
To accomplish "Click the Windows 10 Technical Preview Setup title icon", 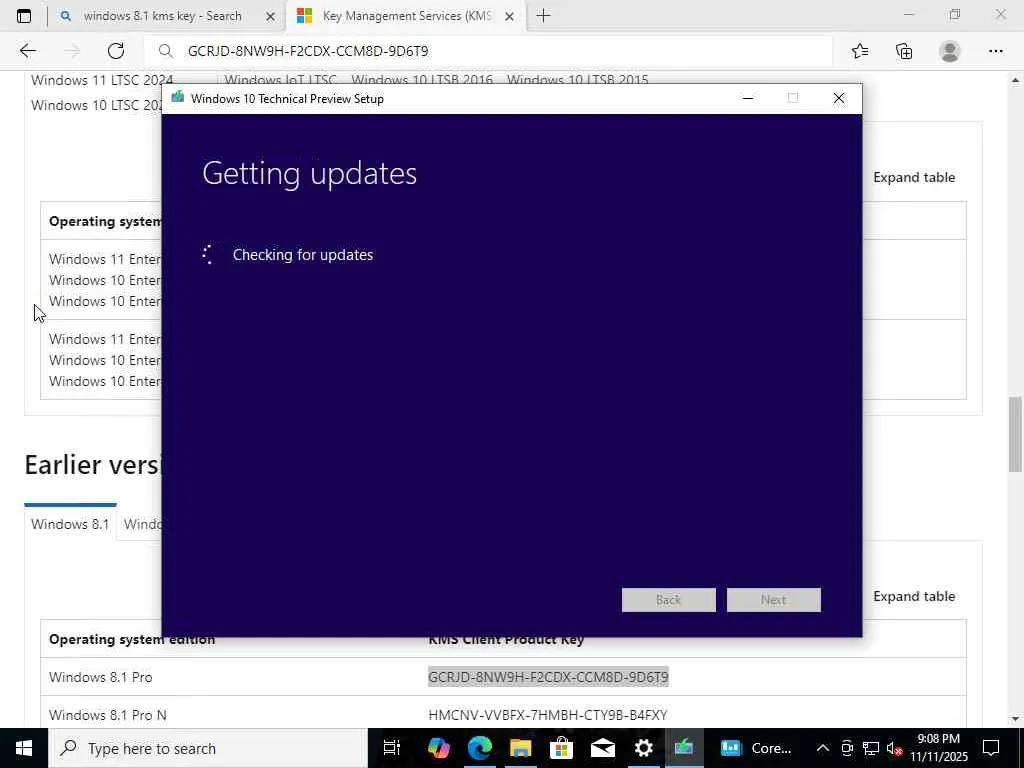I will 177,98.
